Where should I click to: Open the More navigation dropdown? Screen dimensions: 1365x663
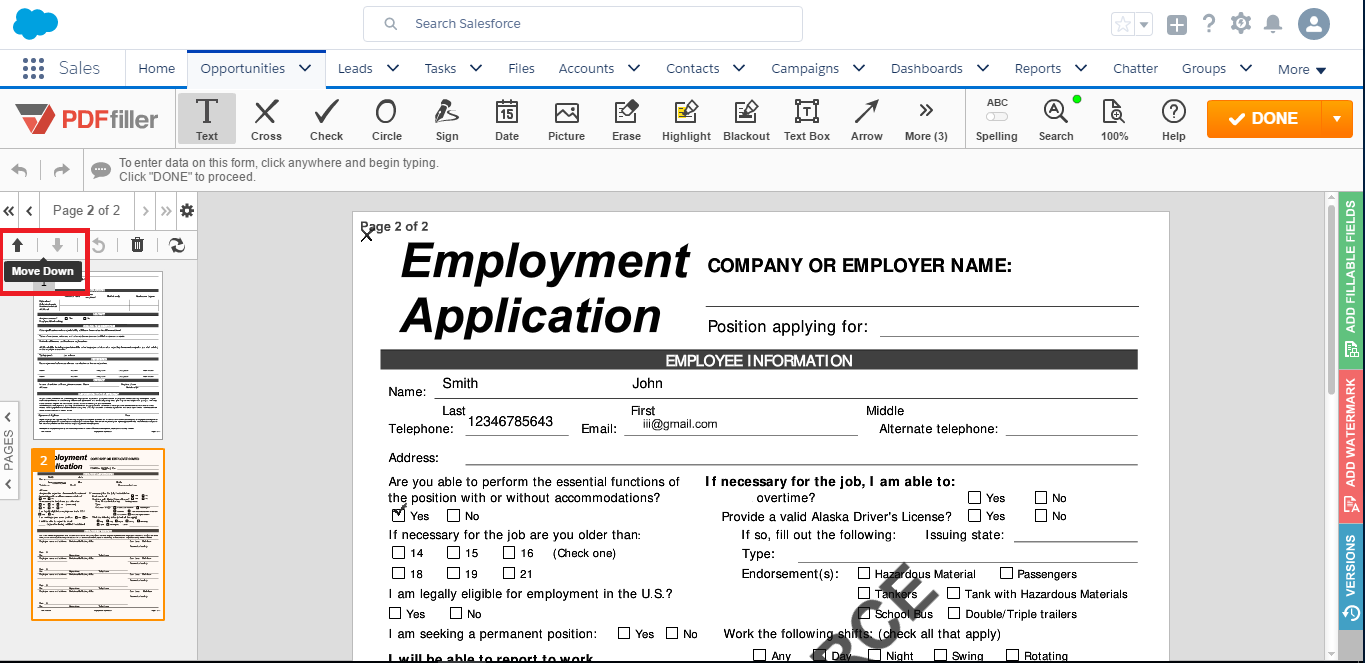1302,69
